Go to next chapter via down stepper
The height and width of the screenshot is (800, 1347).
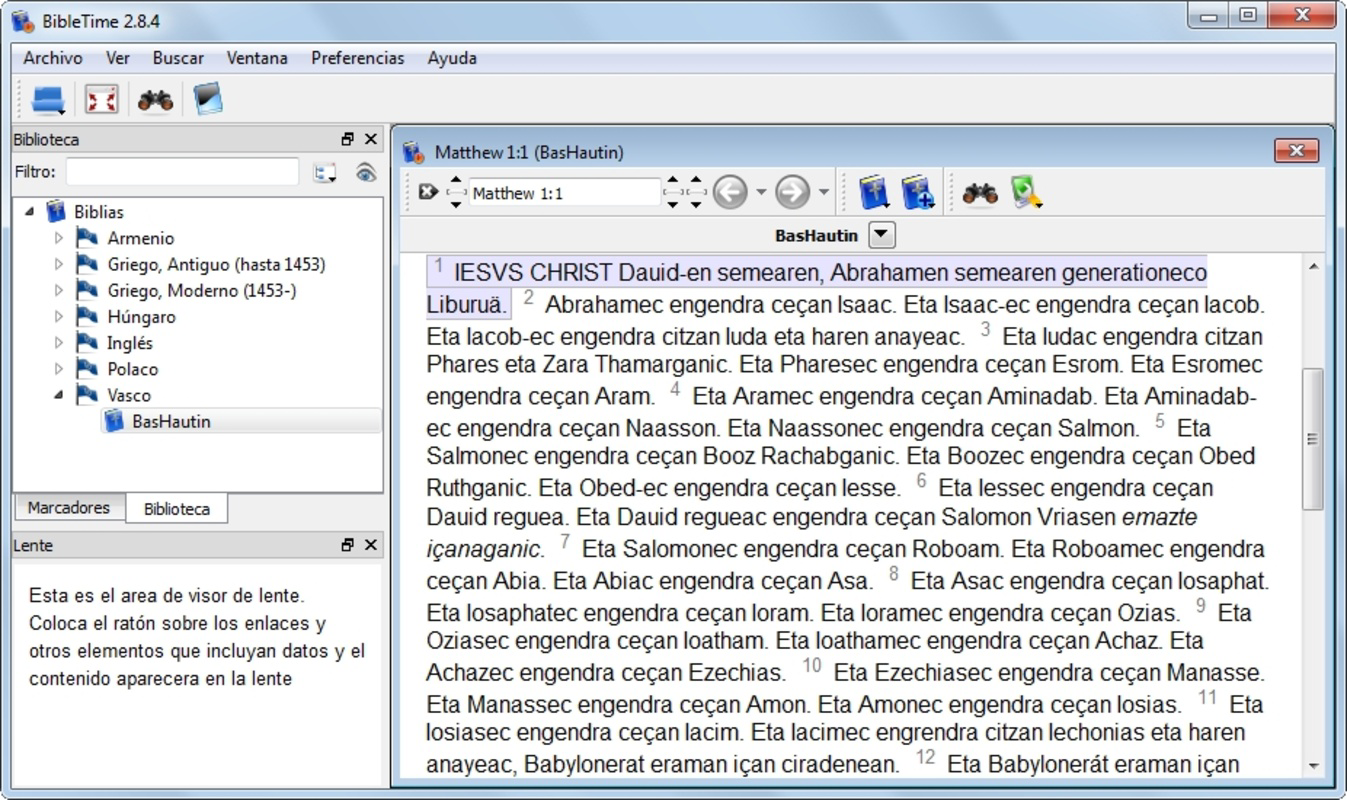pyautogui.click(x=673, y=203)
